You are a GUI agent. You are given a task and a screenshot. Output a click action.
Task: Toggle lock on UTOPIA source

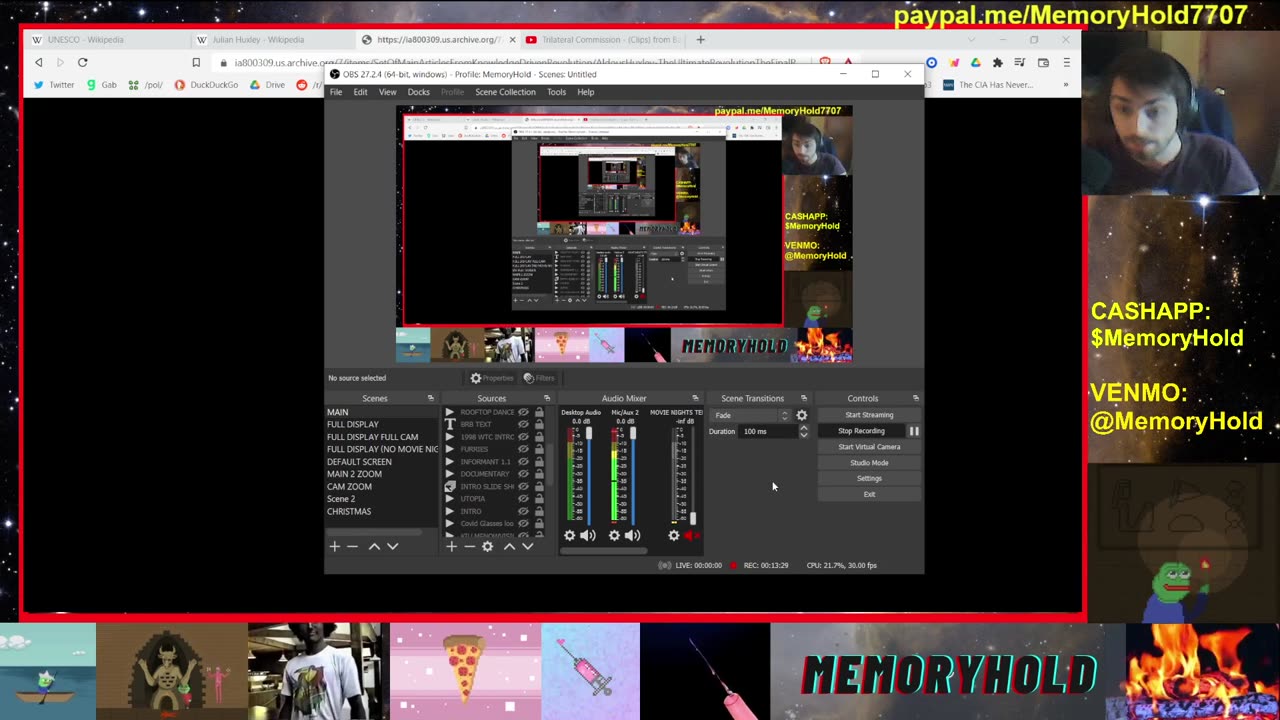tap(539, 499)
